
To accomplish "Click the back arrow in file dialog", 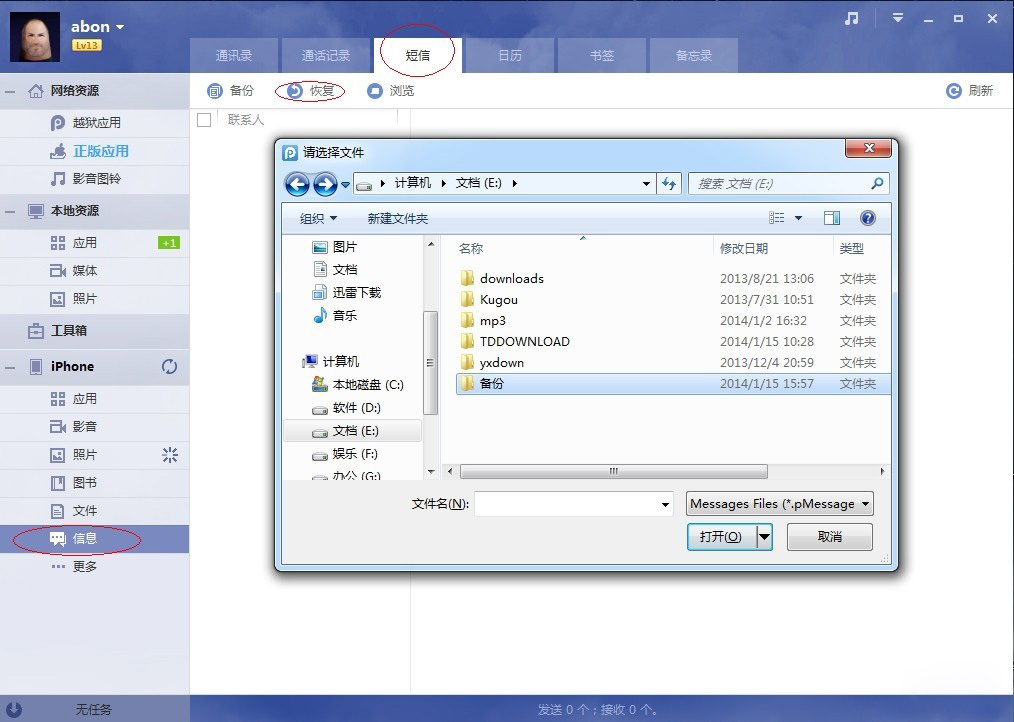I will point(297,184).
